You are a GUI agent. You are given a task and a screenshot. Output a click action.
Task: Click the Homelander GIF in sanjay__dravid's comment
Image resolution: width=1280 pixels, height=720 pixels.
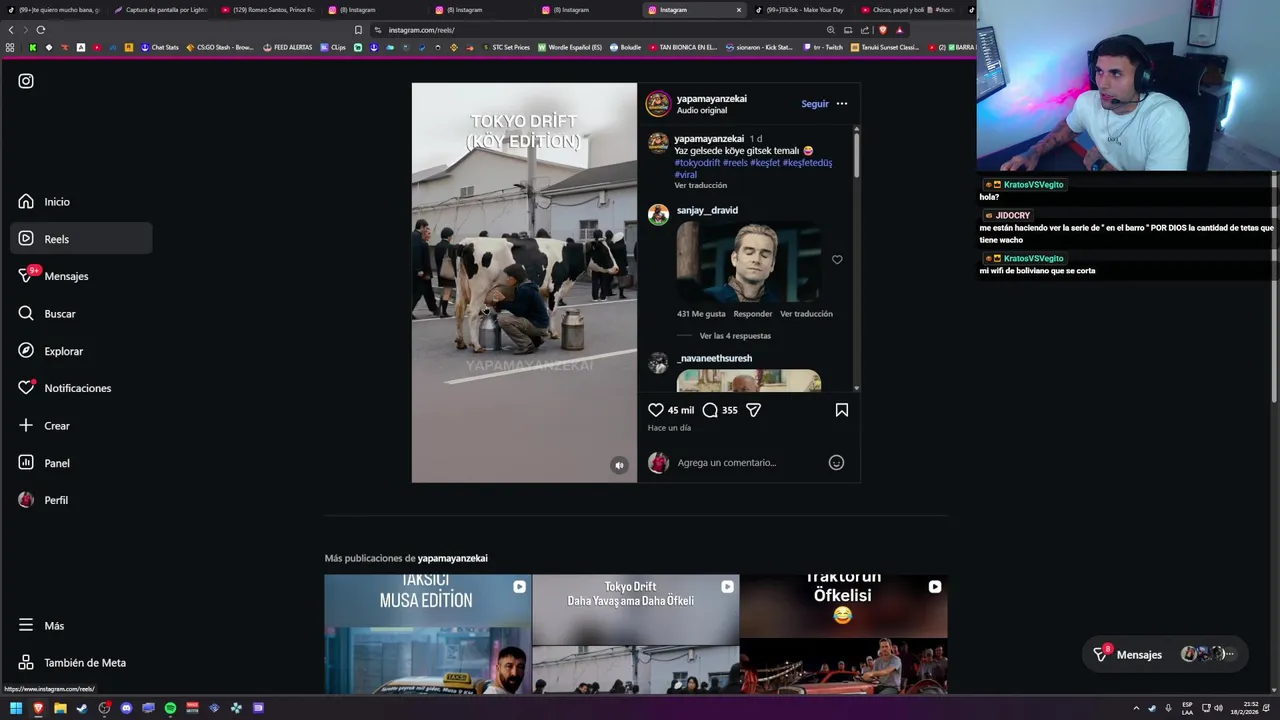749,262
